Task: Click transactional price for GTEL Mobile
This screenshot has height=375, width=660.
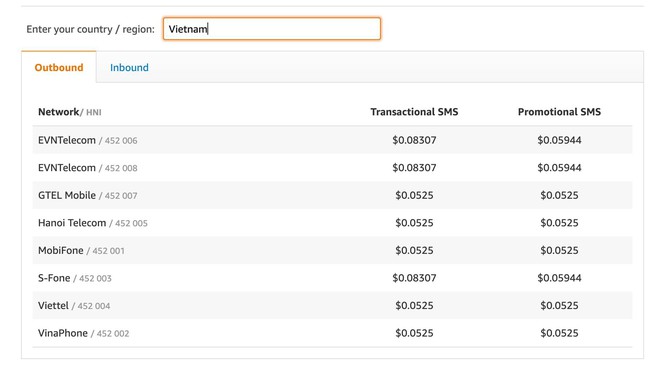Action: click(x=414, y=195)
